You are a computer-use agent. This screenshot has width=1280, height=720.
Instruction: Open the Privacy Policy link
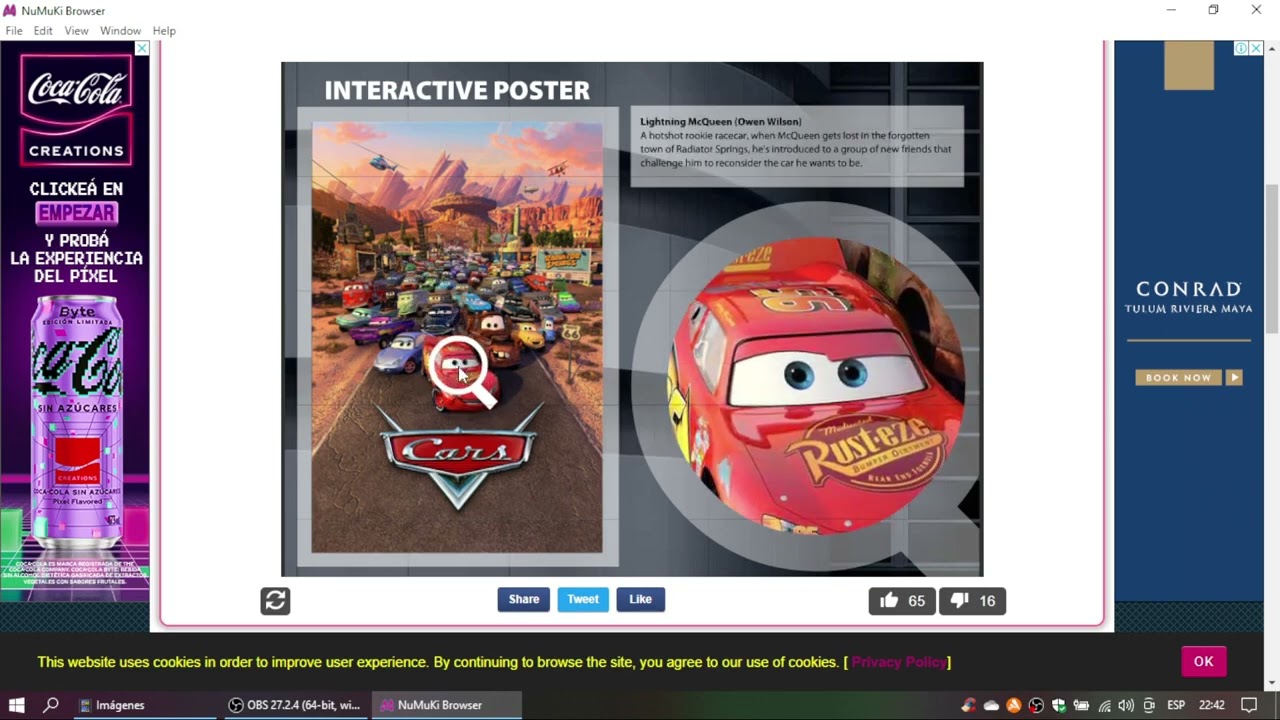pyautogui.click(x=899, y=662)
